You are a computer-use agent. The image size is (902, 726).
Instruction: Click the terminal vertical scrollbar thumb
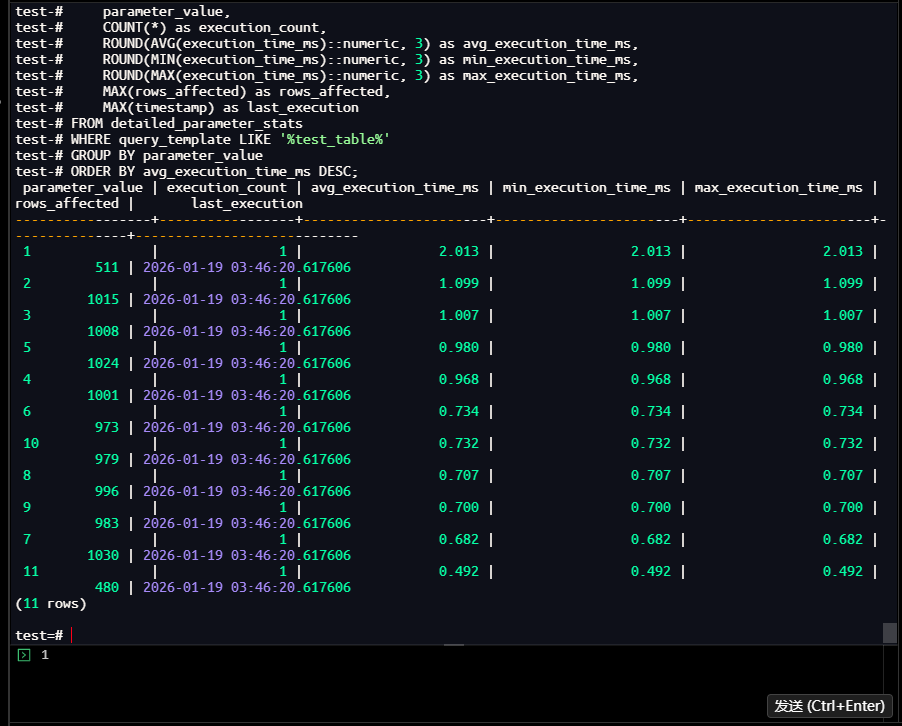[x=889, y=632]
